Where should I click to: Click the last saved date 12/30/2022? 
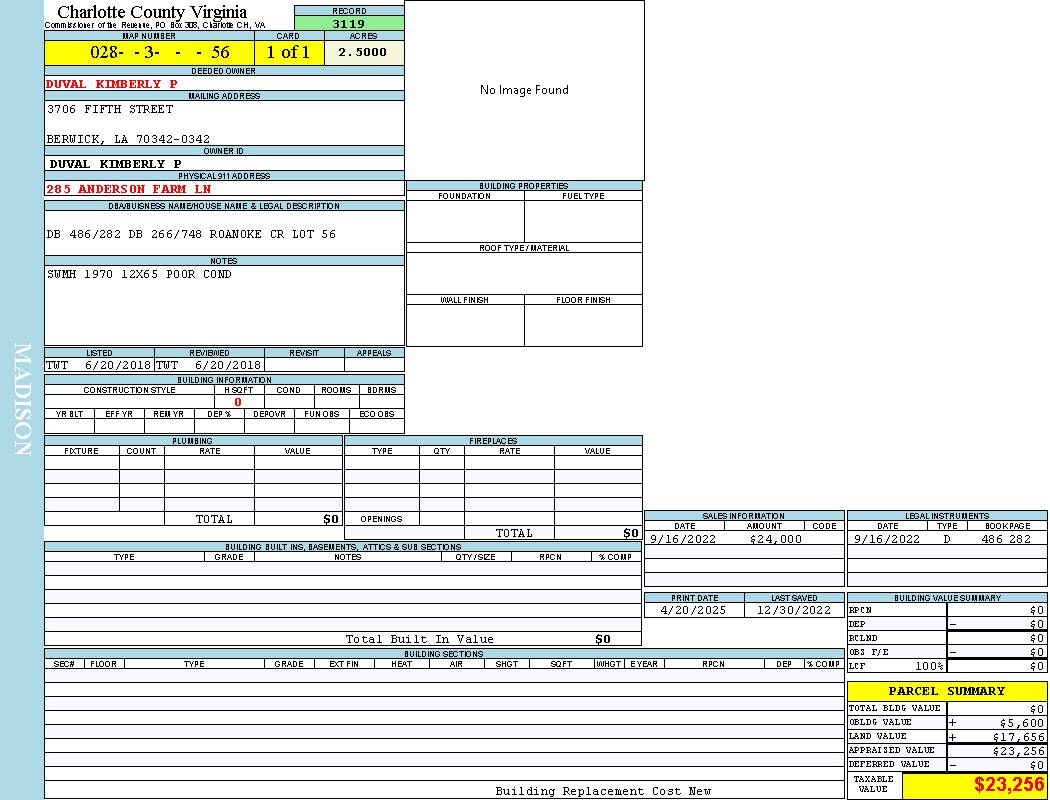(x=794, y=610)
